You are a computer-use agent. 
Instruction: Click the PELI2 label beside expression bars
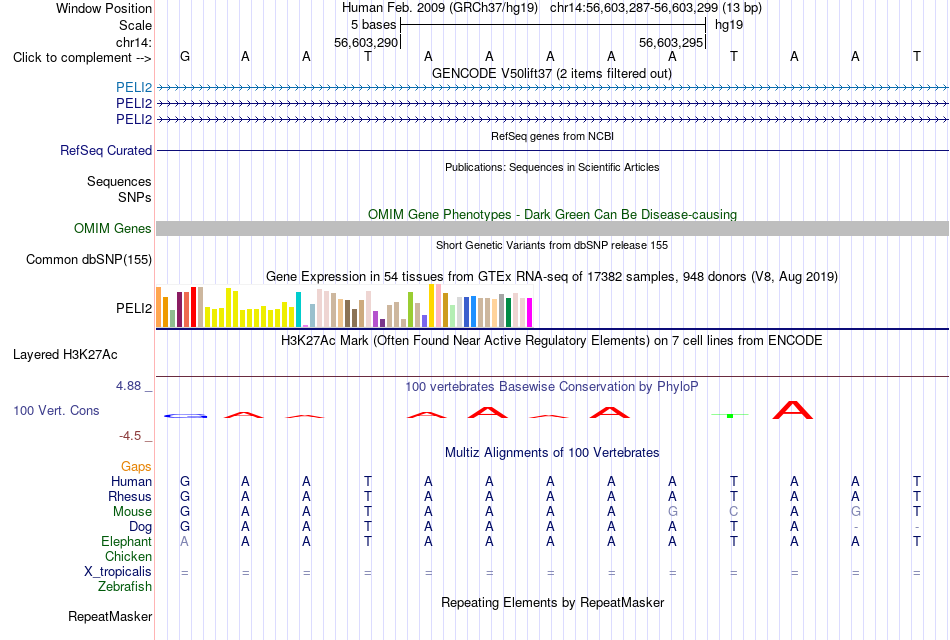134,308
